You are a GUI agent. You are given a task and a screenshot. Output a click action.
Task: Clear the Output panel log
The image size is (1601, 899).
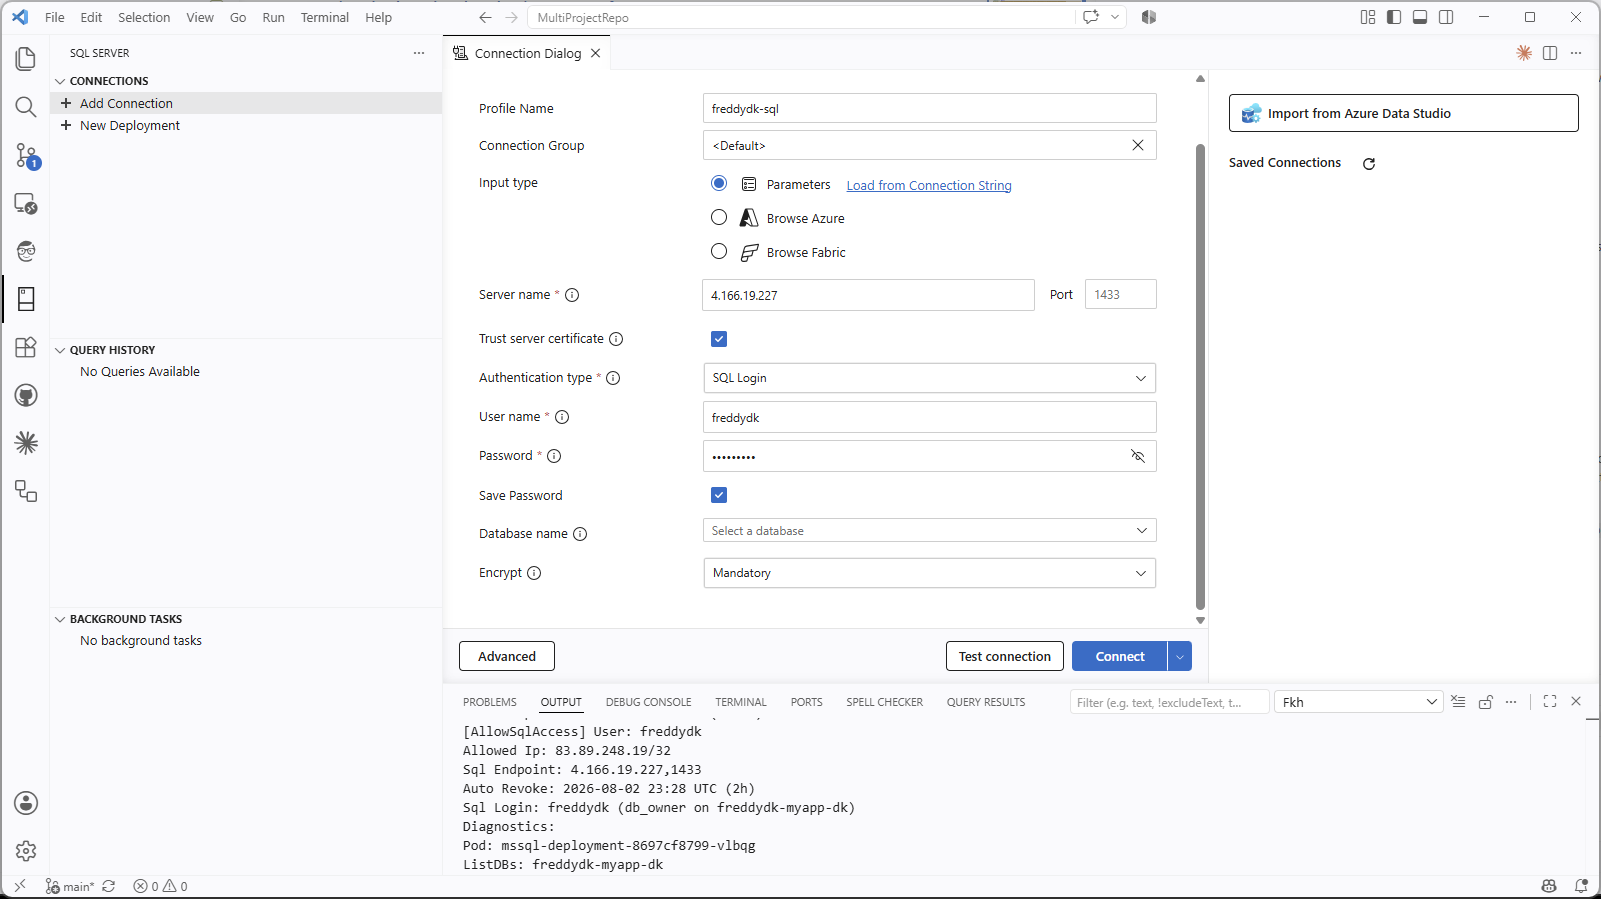pyautogui.click(x=1458, y=702)
